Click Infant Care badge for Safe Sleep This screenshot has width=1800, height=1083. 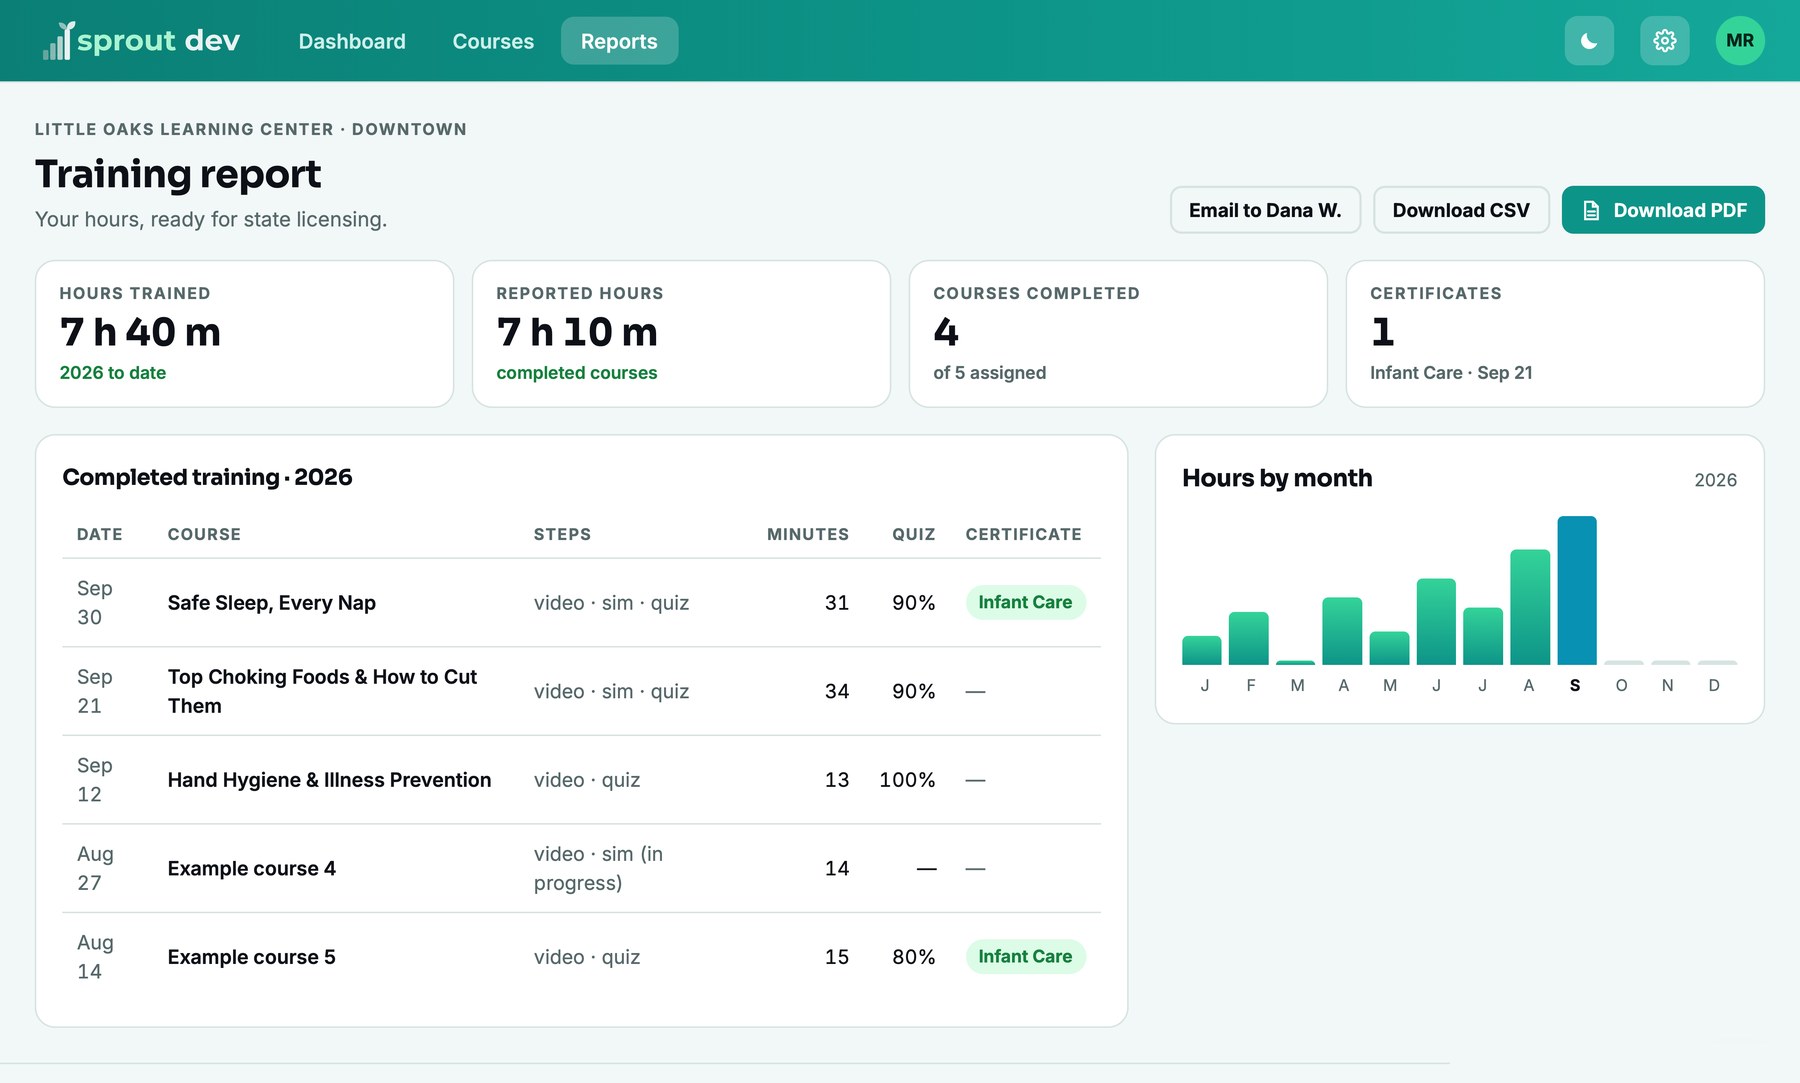coord(1025,602)
